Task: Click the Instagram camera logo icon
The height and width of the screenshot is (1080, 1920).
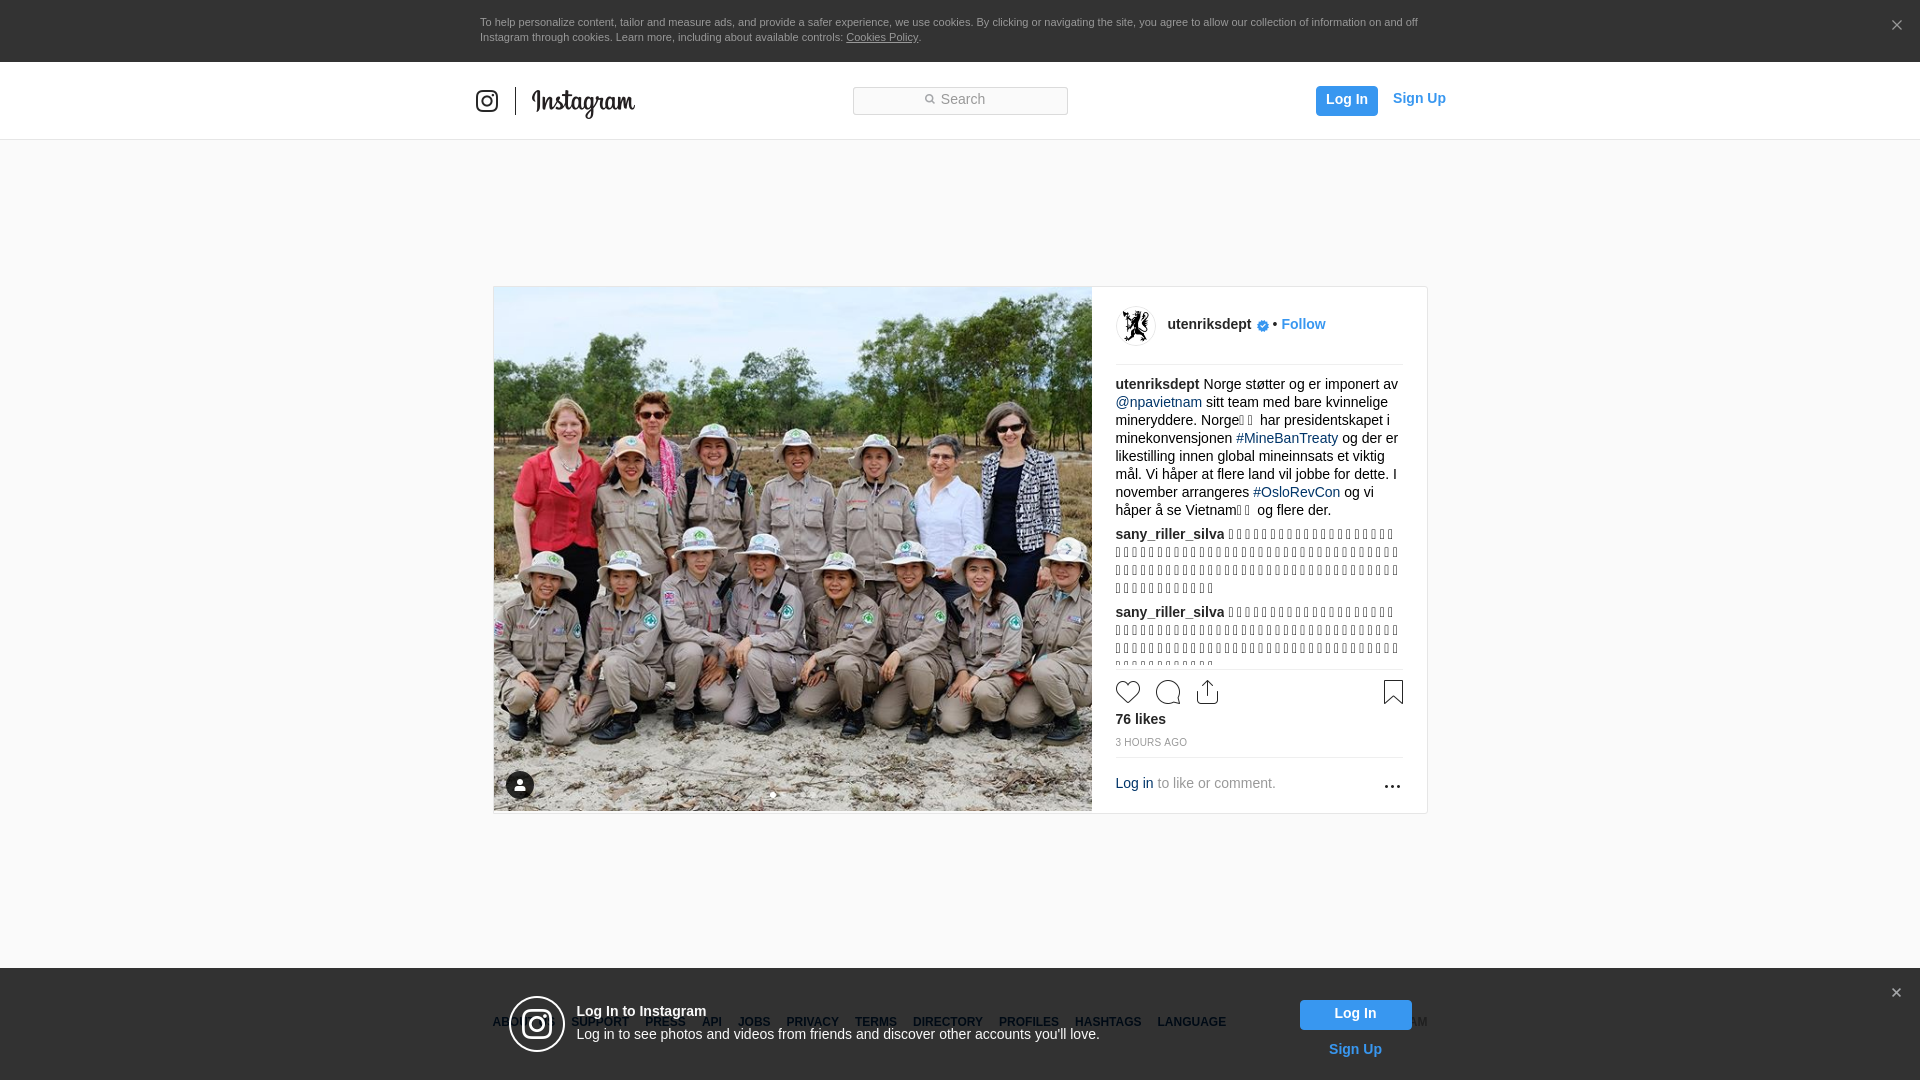Action: click(487, 101)
